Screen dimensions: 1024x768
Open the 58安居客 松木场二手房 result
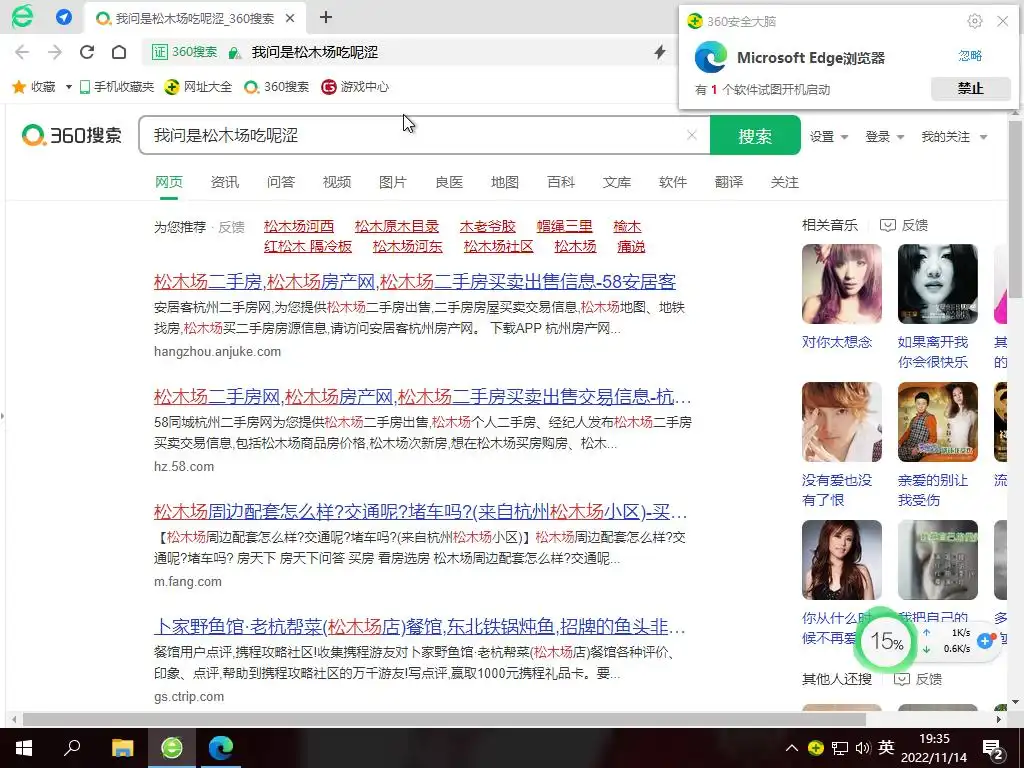point(415,281)
